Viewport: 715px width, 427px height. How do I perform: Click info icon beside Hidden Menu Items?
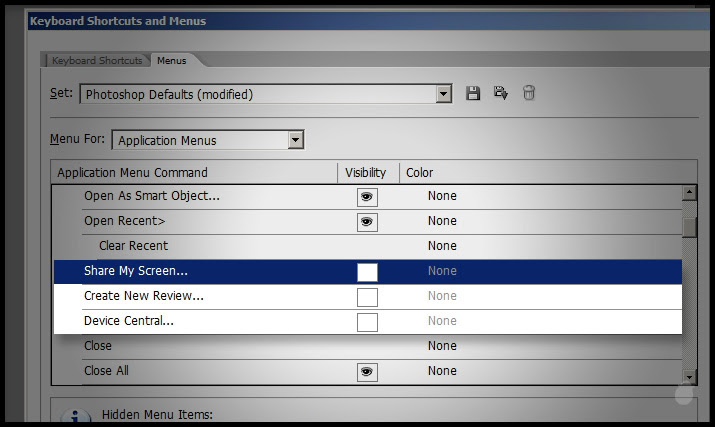point(75,416)
